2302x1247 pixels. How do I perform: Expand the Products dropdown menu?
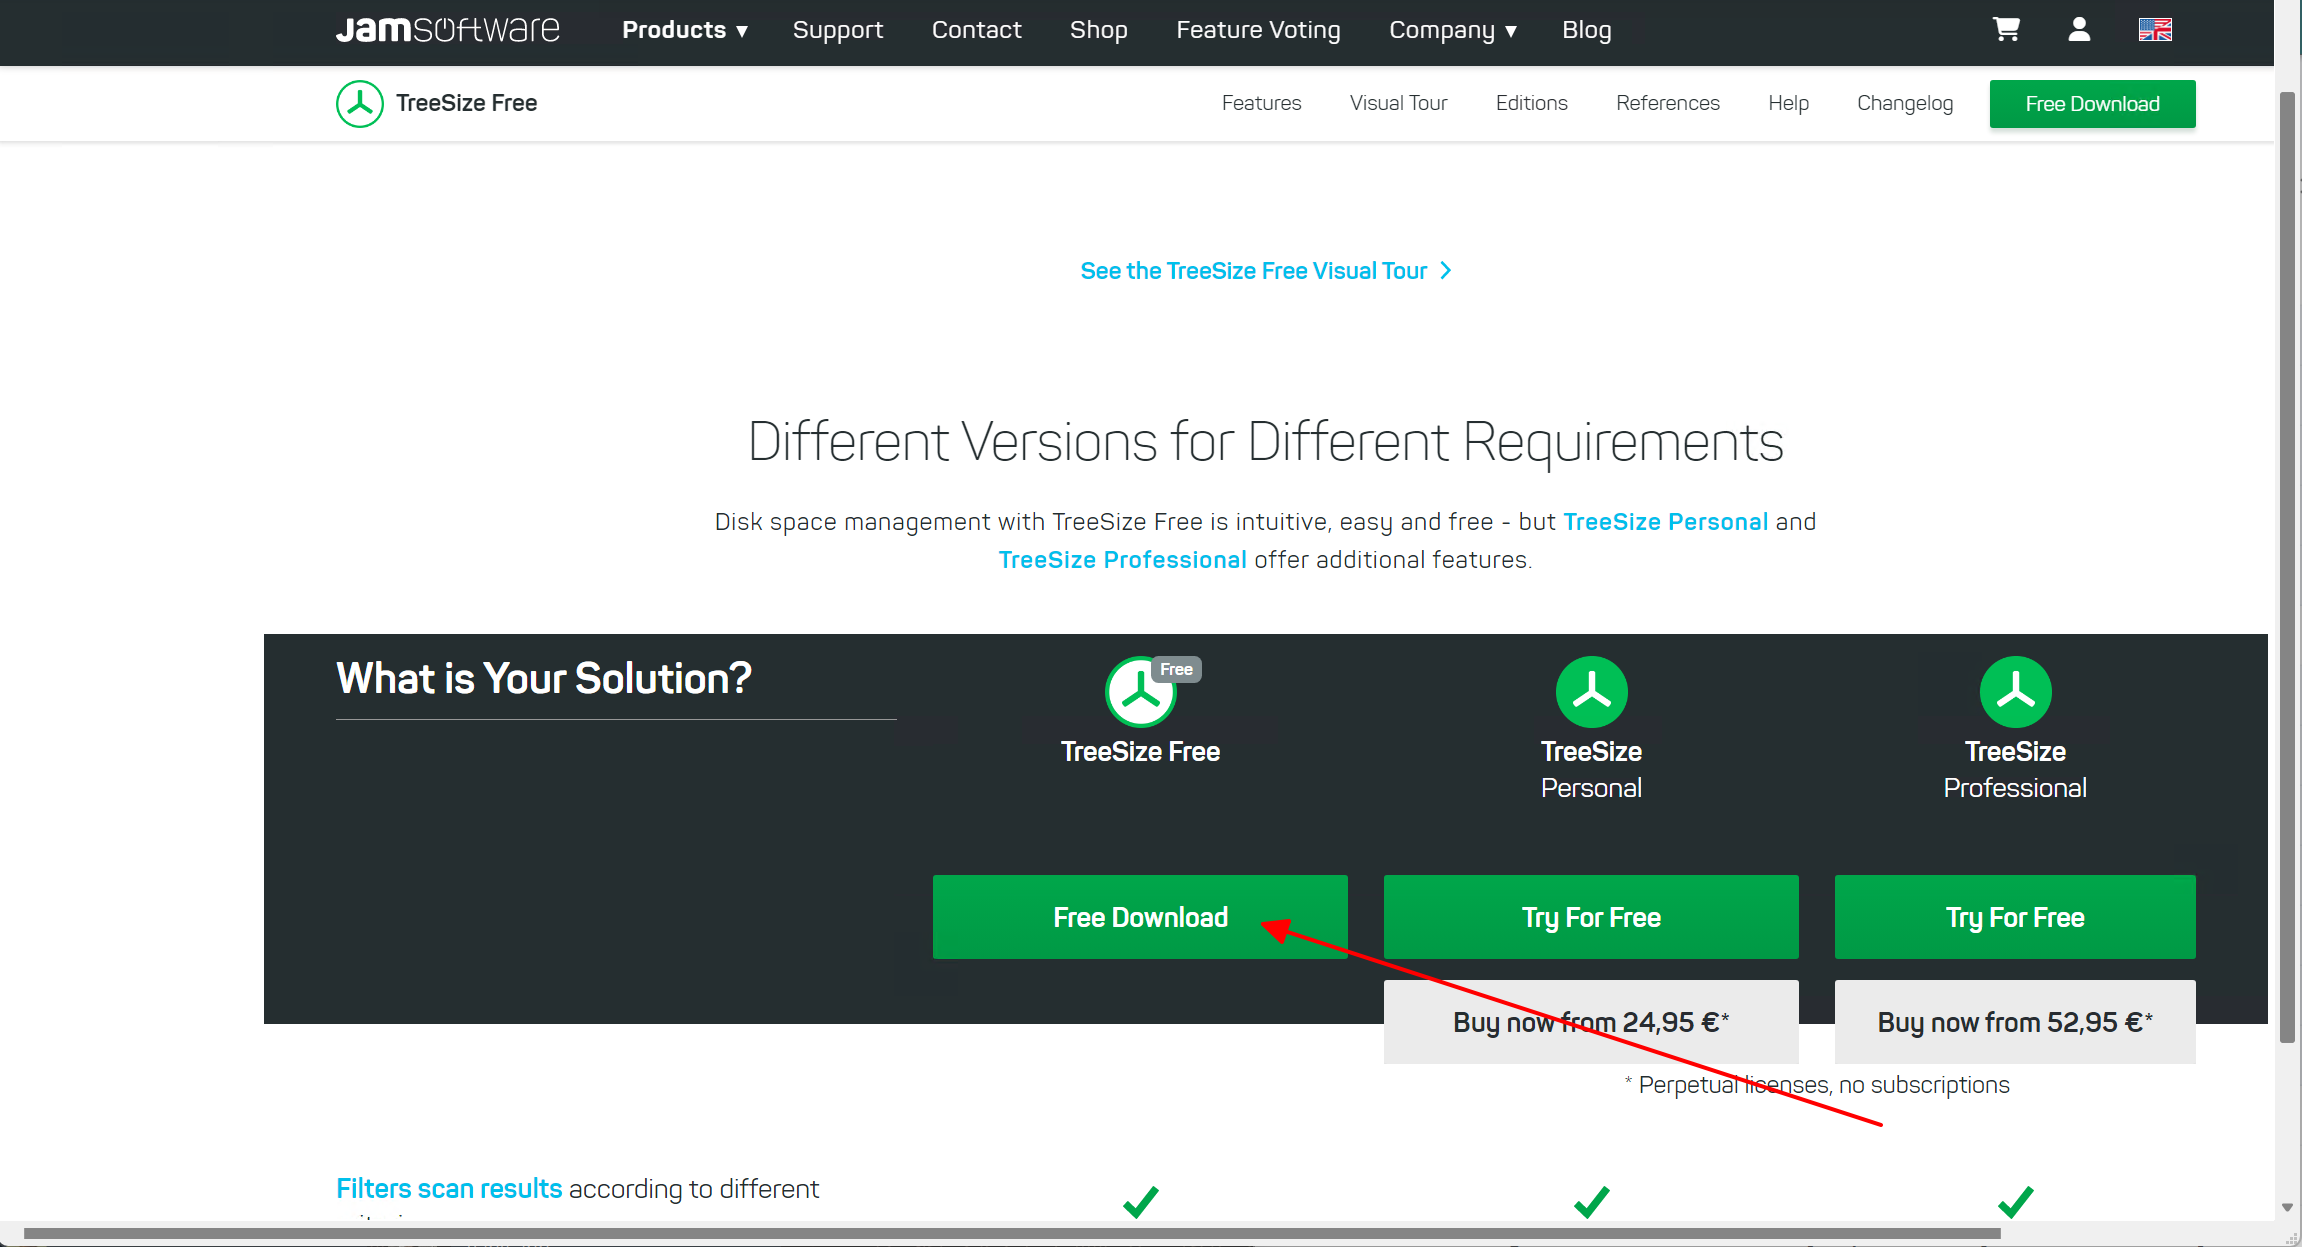pyautogui.click(x=685, y=30)
